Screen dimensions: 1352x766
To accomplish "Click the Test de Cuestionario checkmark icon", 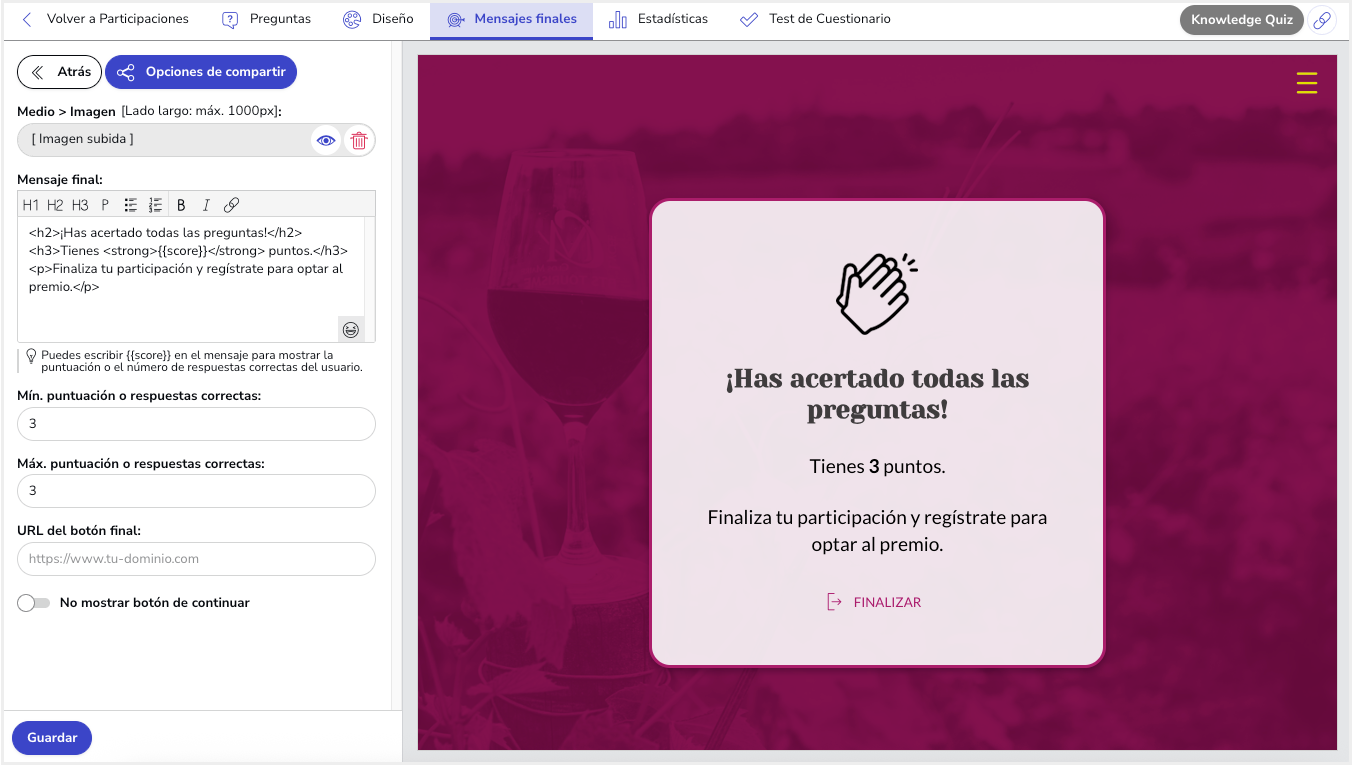I will point(749,20).
